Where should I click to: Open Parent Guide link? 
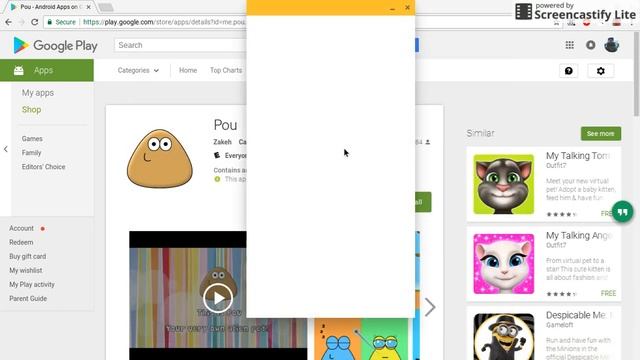click(28, 298)
